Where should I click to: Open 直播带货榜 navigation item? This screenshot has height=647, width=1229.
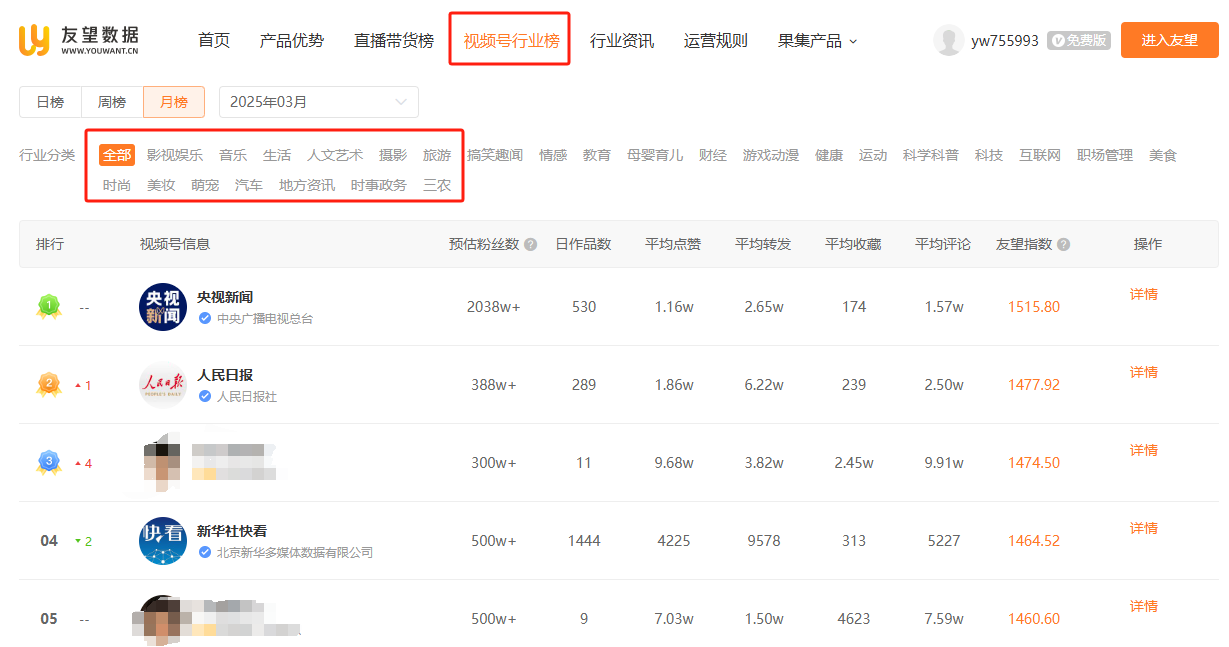pos(394,41)
